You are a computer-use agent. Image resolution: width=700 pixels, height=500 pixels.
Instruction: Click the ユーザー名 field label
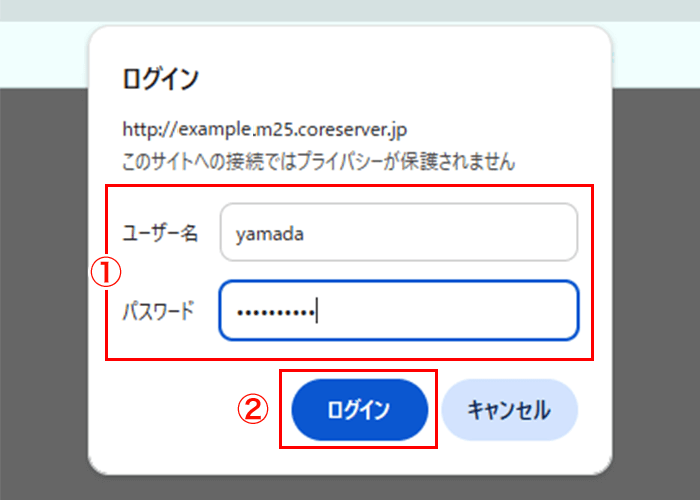(x=159, y=234)
